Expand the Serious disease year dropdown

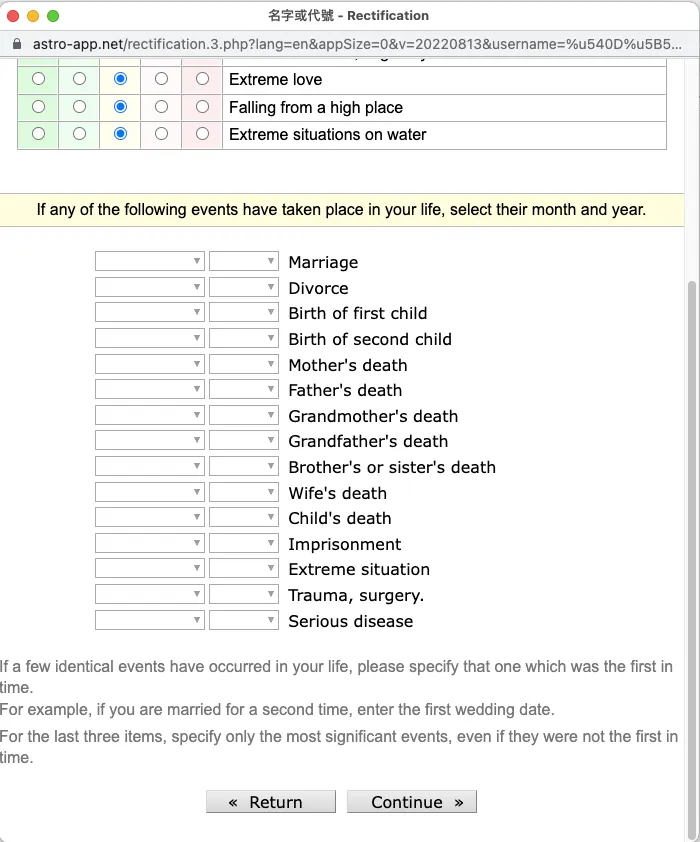point(244,621)
